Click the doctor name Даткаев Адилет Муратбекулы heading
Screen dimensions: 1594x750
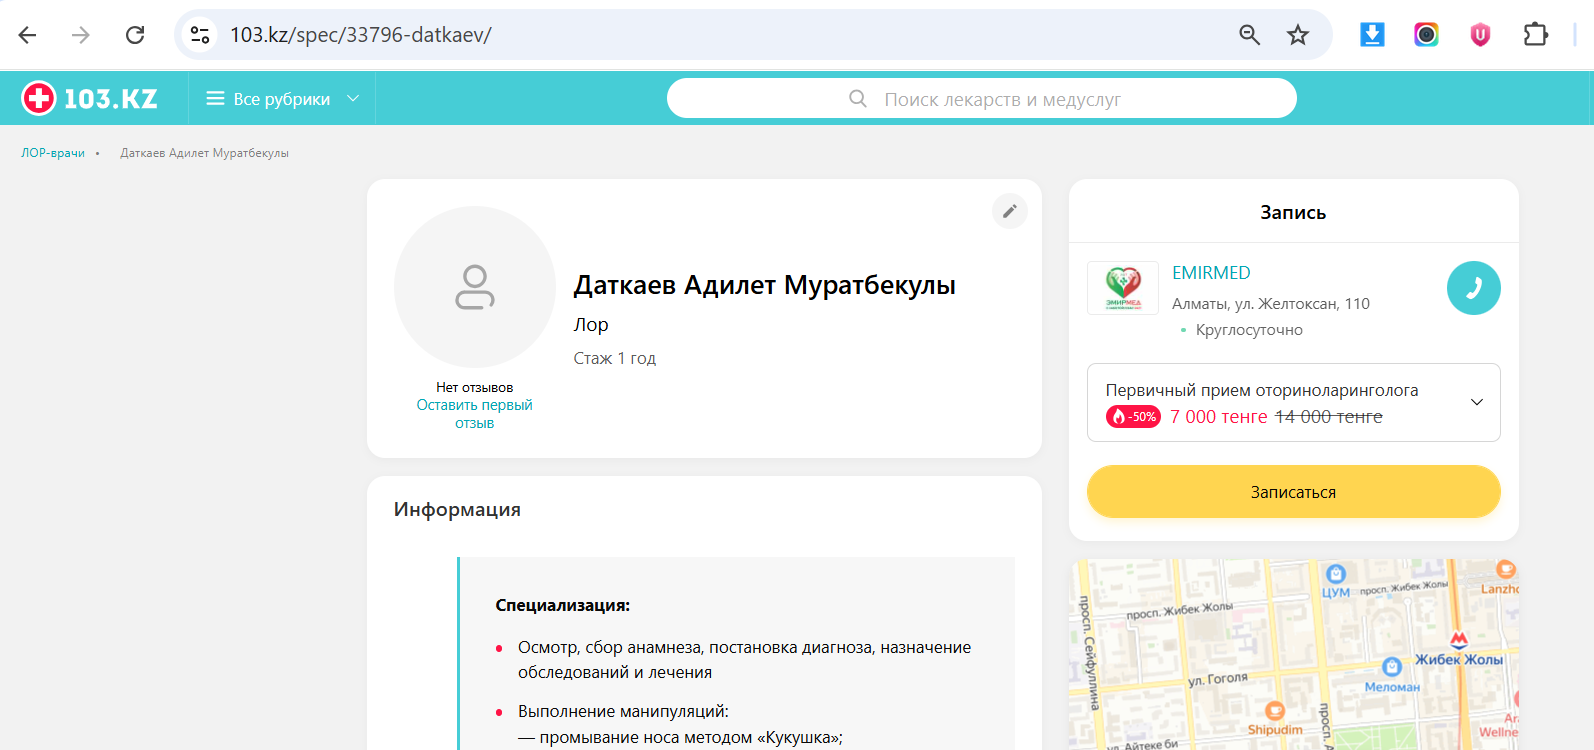(765, 285)
